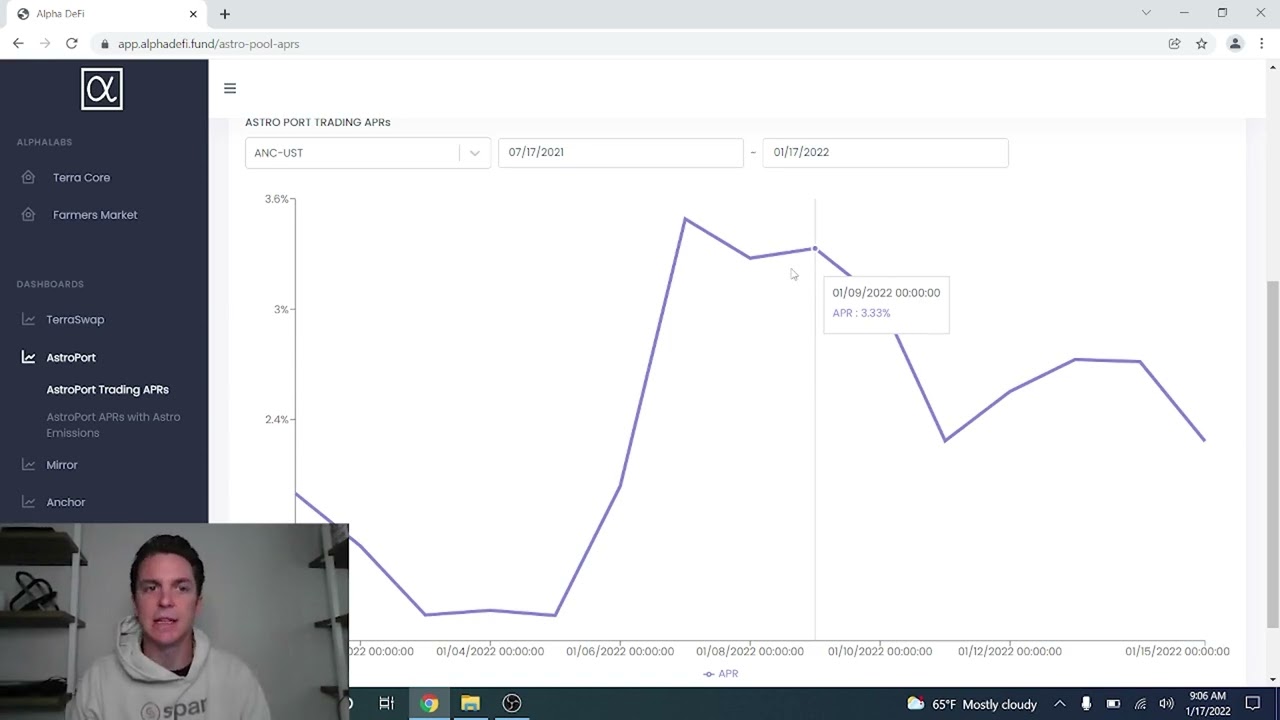Click the microphone tray icon
Viewport: 1280px width, 720px height.
pos(1086,704)
